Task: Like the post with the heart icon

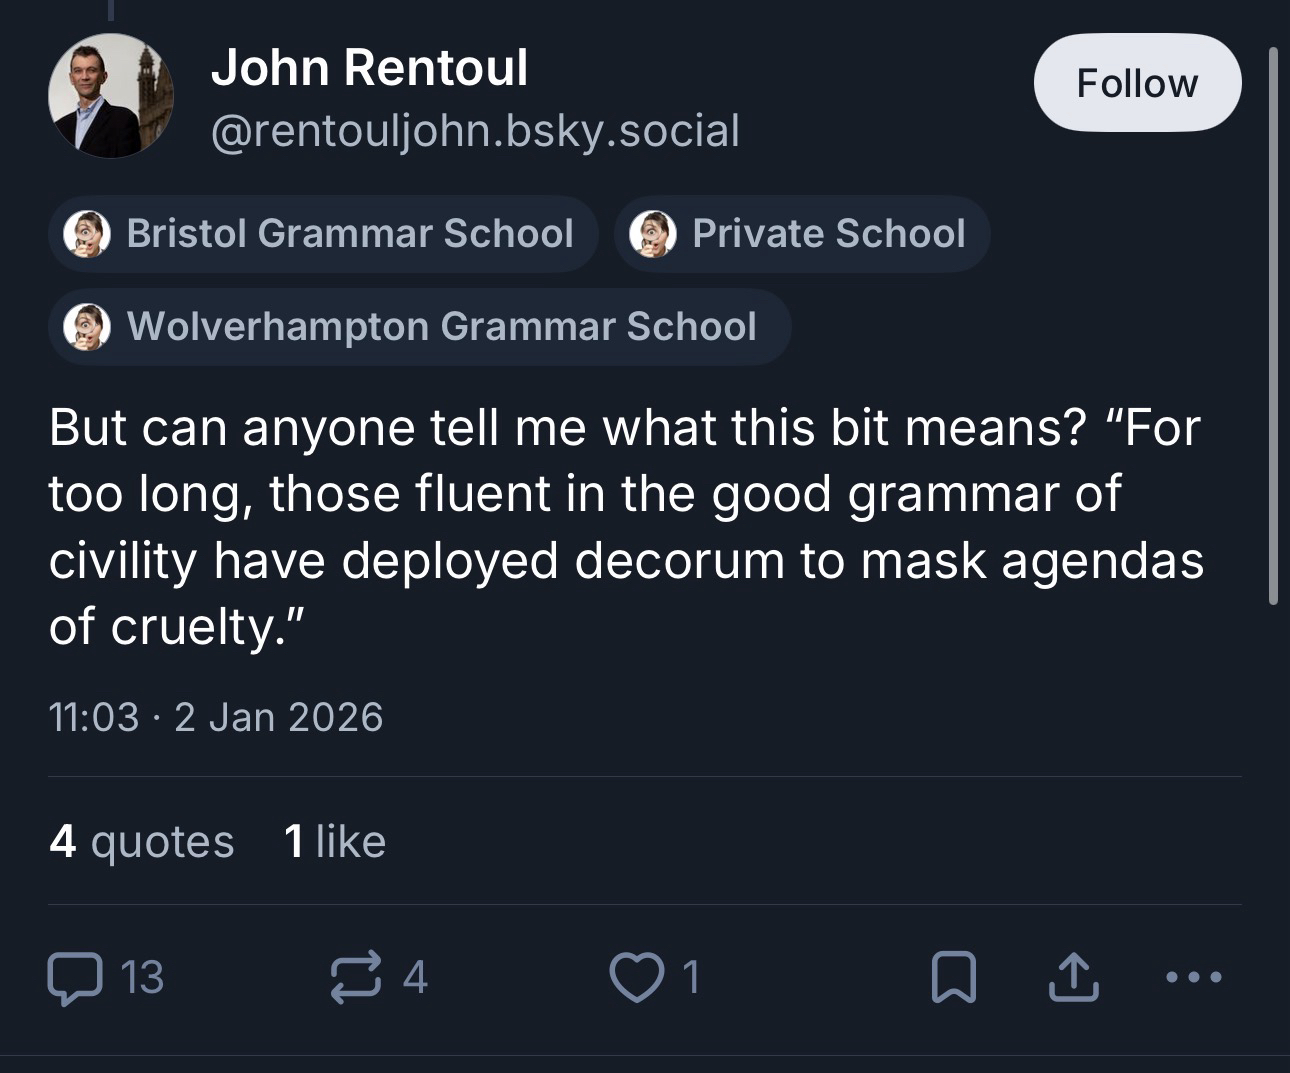Action: click(x=636, y=977)
